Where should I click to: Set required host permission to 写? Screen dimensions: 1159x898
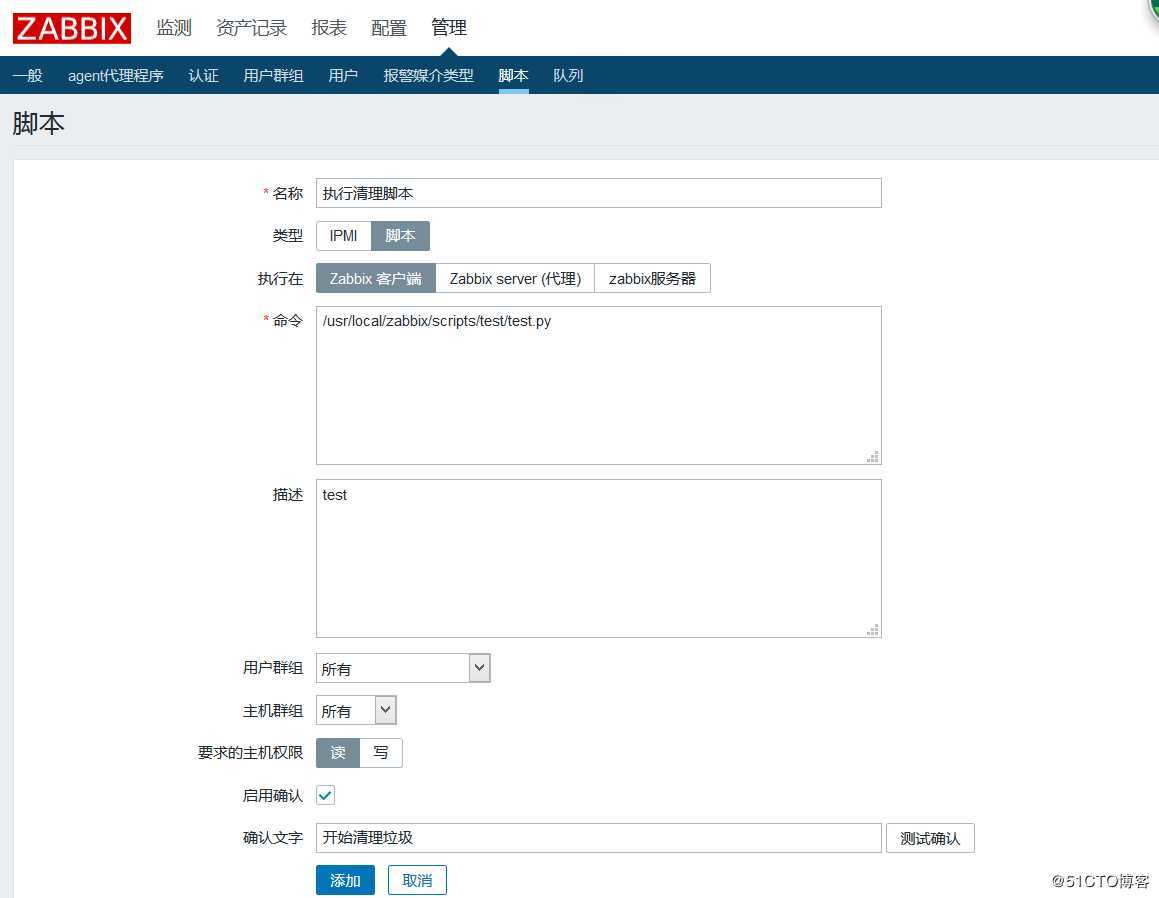point(381,753)
